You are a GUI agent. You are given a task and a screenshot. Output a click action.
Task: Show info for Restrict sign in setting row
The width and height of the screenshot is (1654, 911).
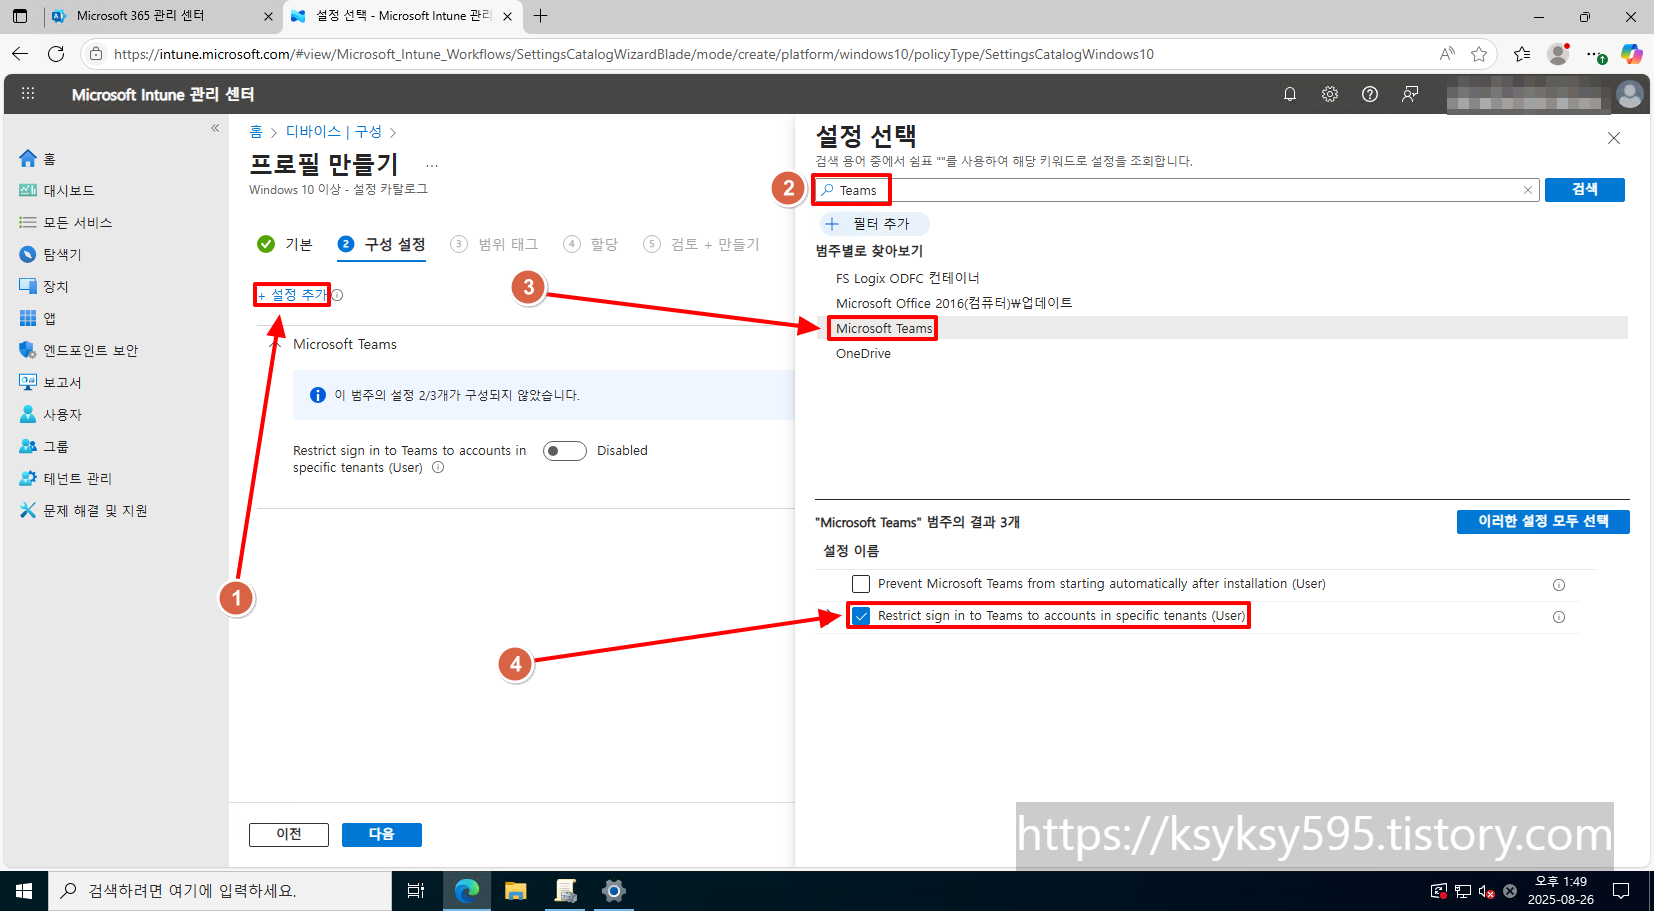tap(1558, 617)
